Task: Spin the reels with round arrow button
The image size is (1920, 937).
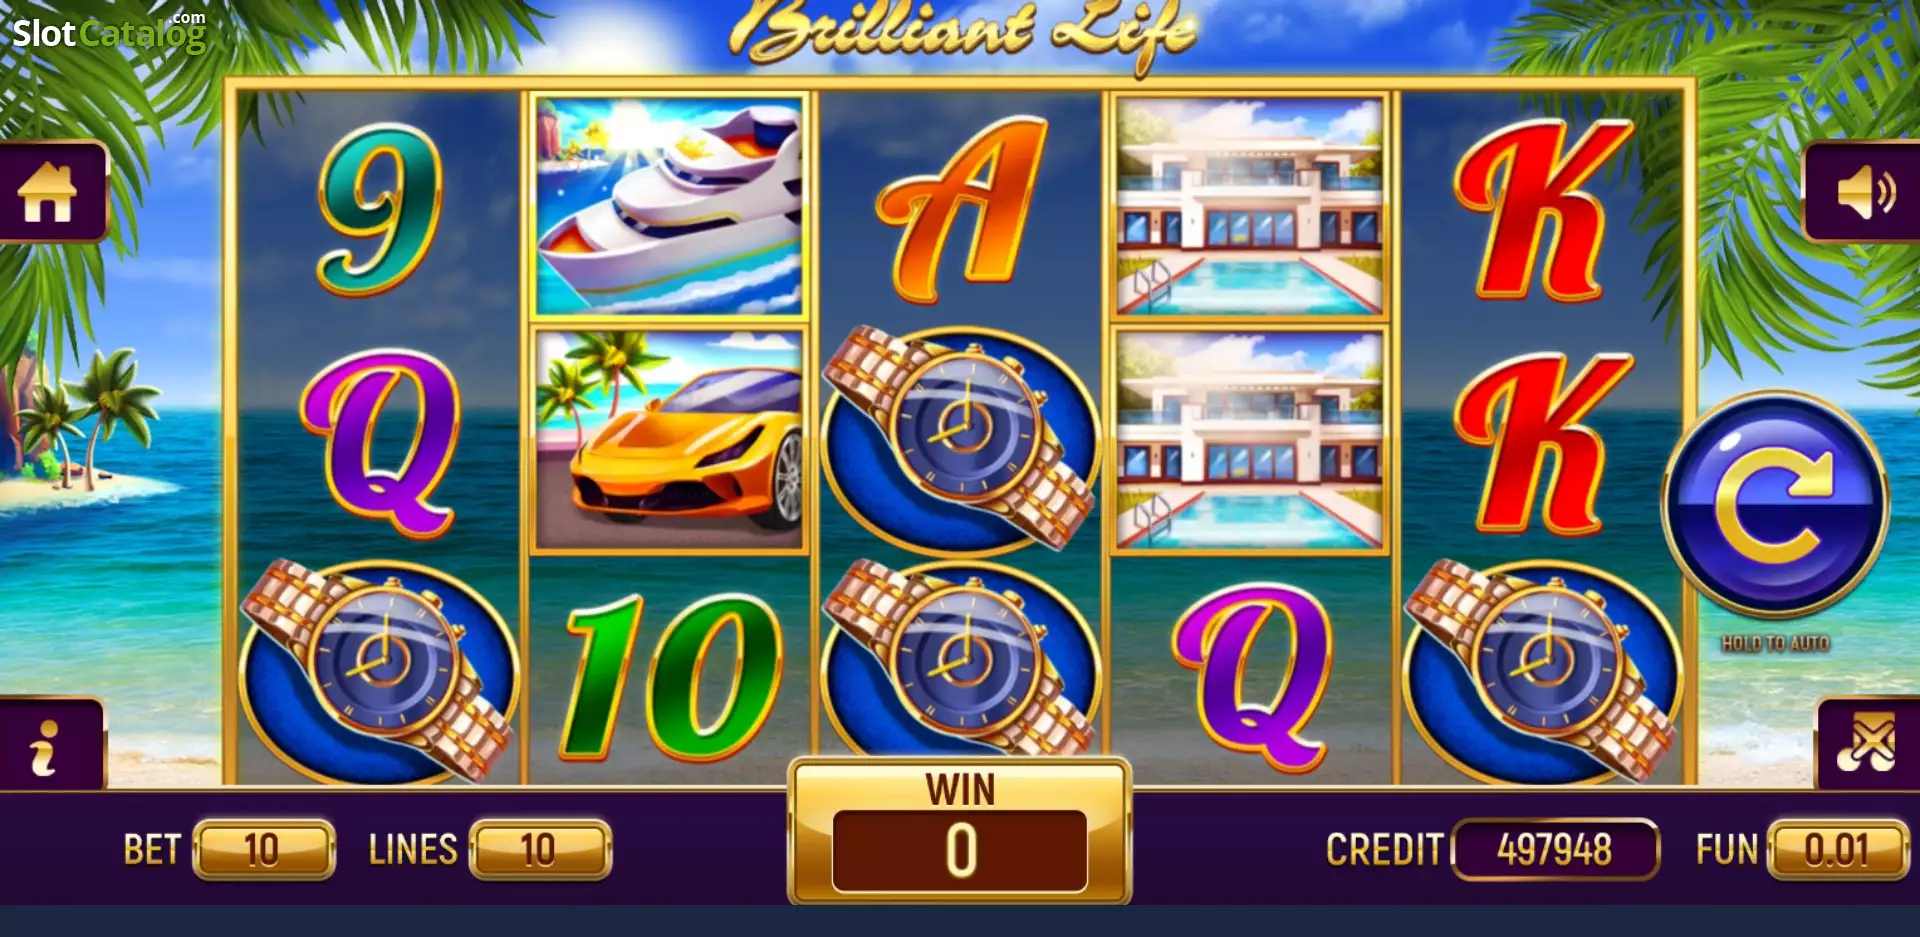Action: 1775,504
